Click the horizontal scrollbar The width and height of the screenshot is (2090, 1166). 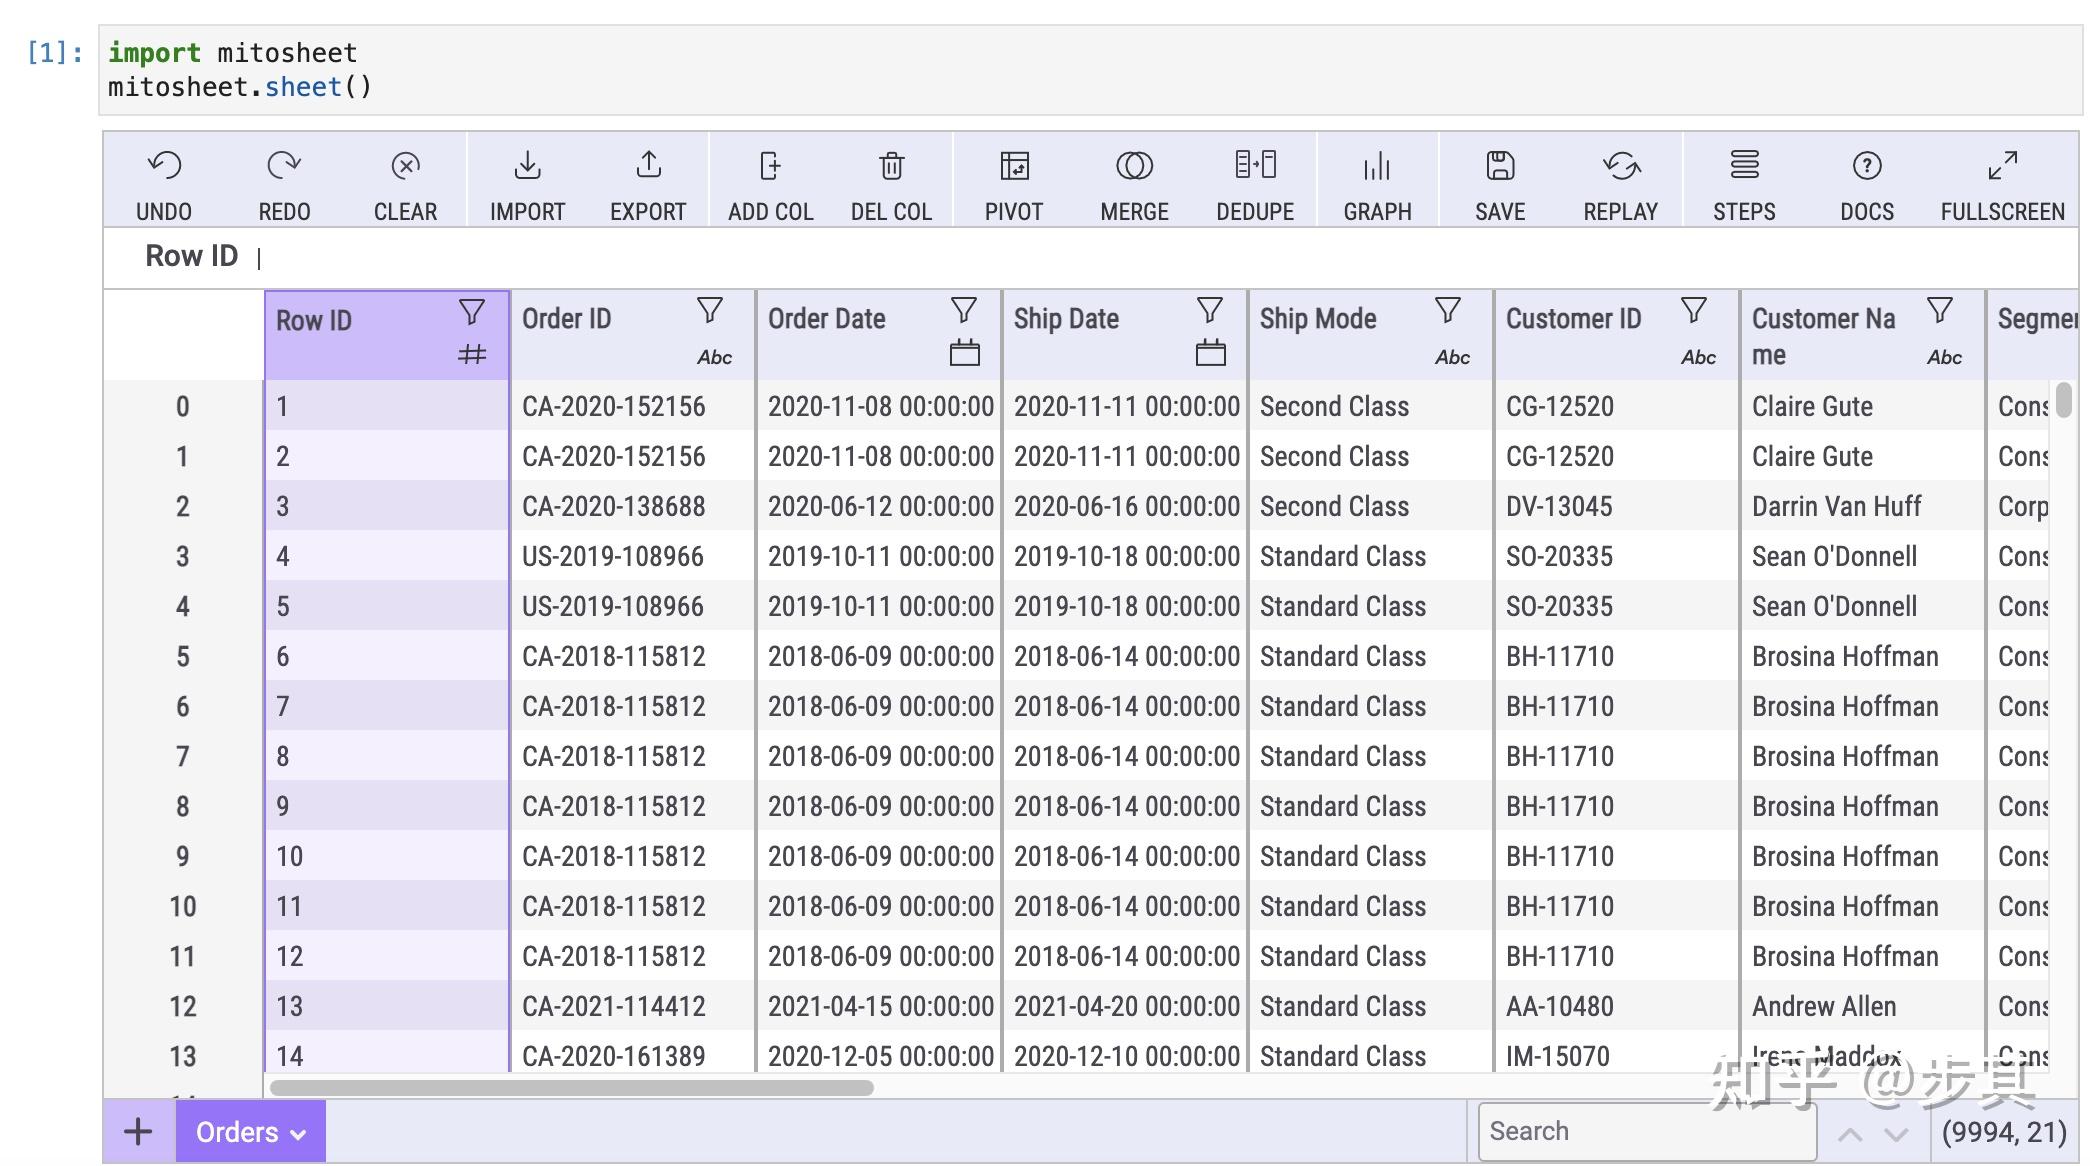(x=571, y=1087)
